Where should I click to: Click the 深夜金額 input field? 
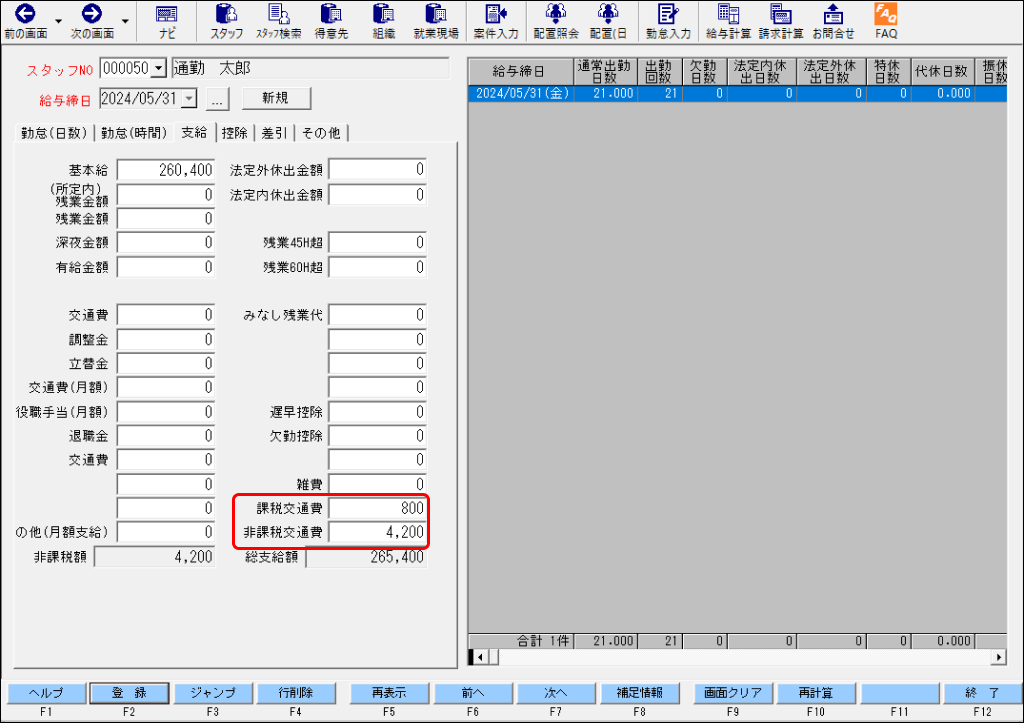pyautogui.click(x=166, y=243)
